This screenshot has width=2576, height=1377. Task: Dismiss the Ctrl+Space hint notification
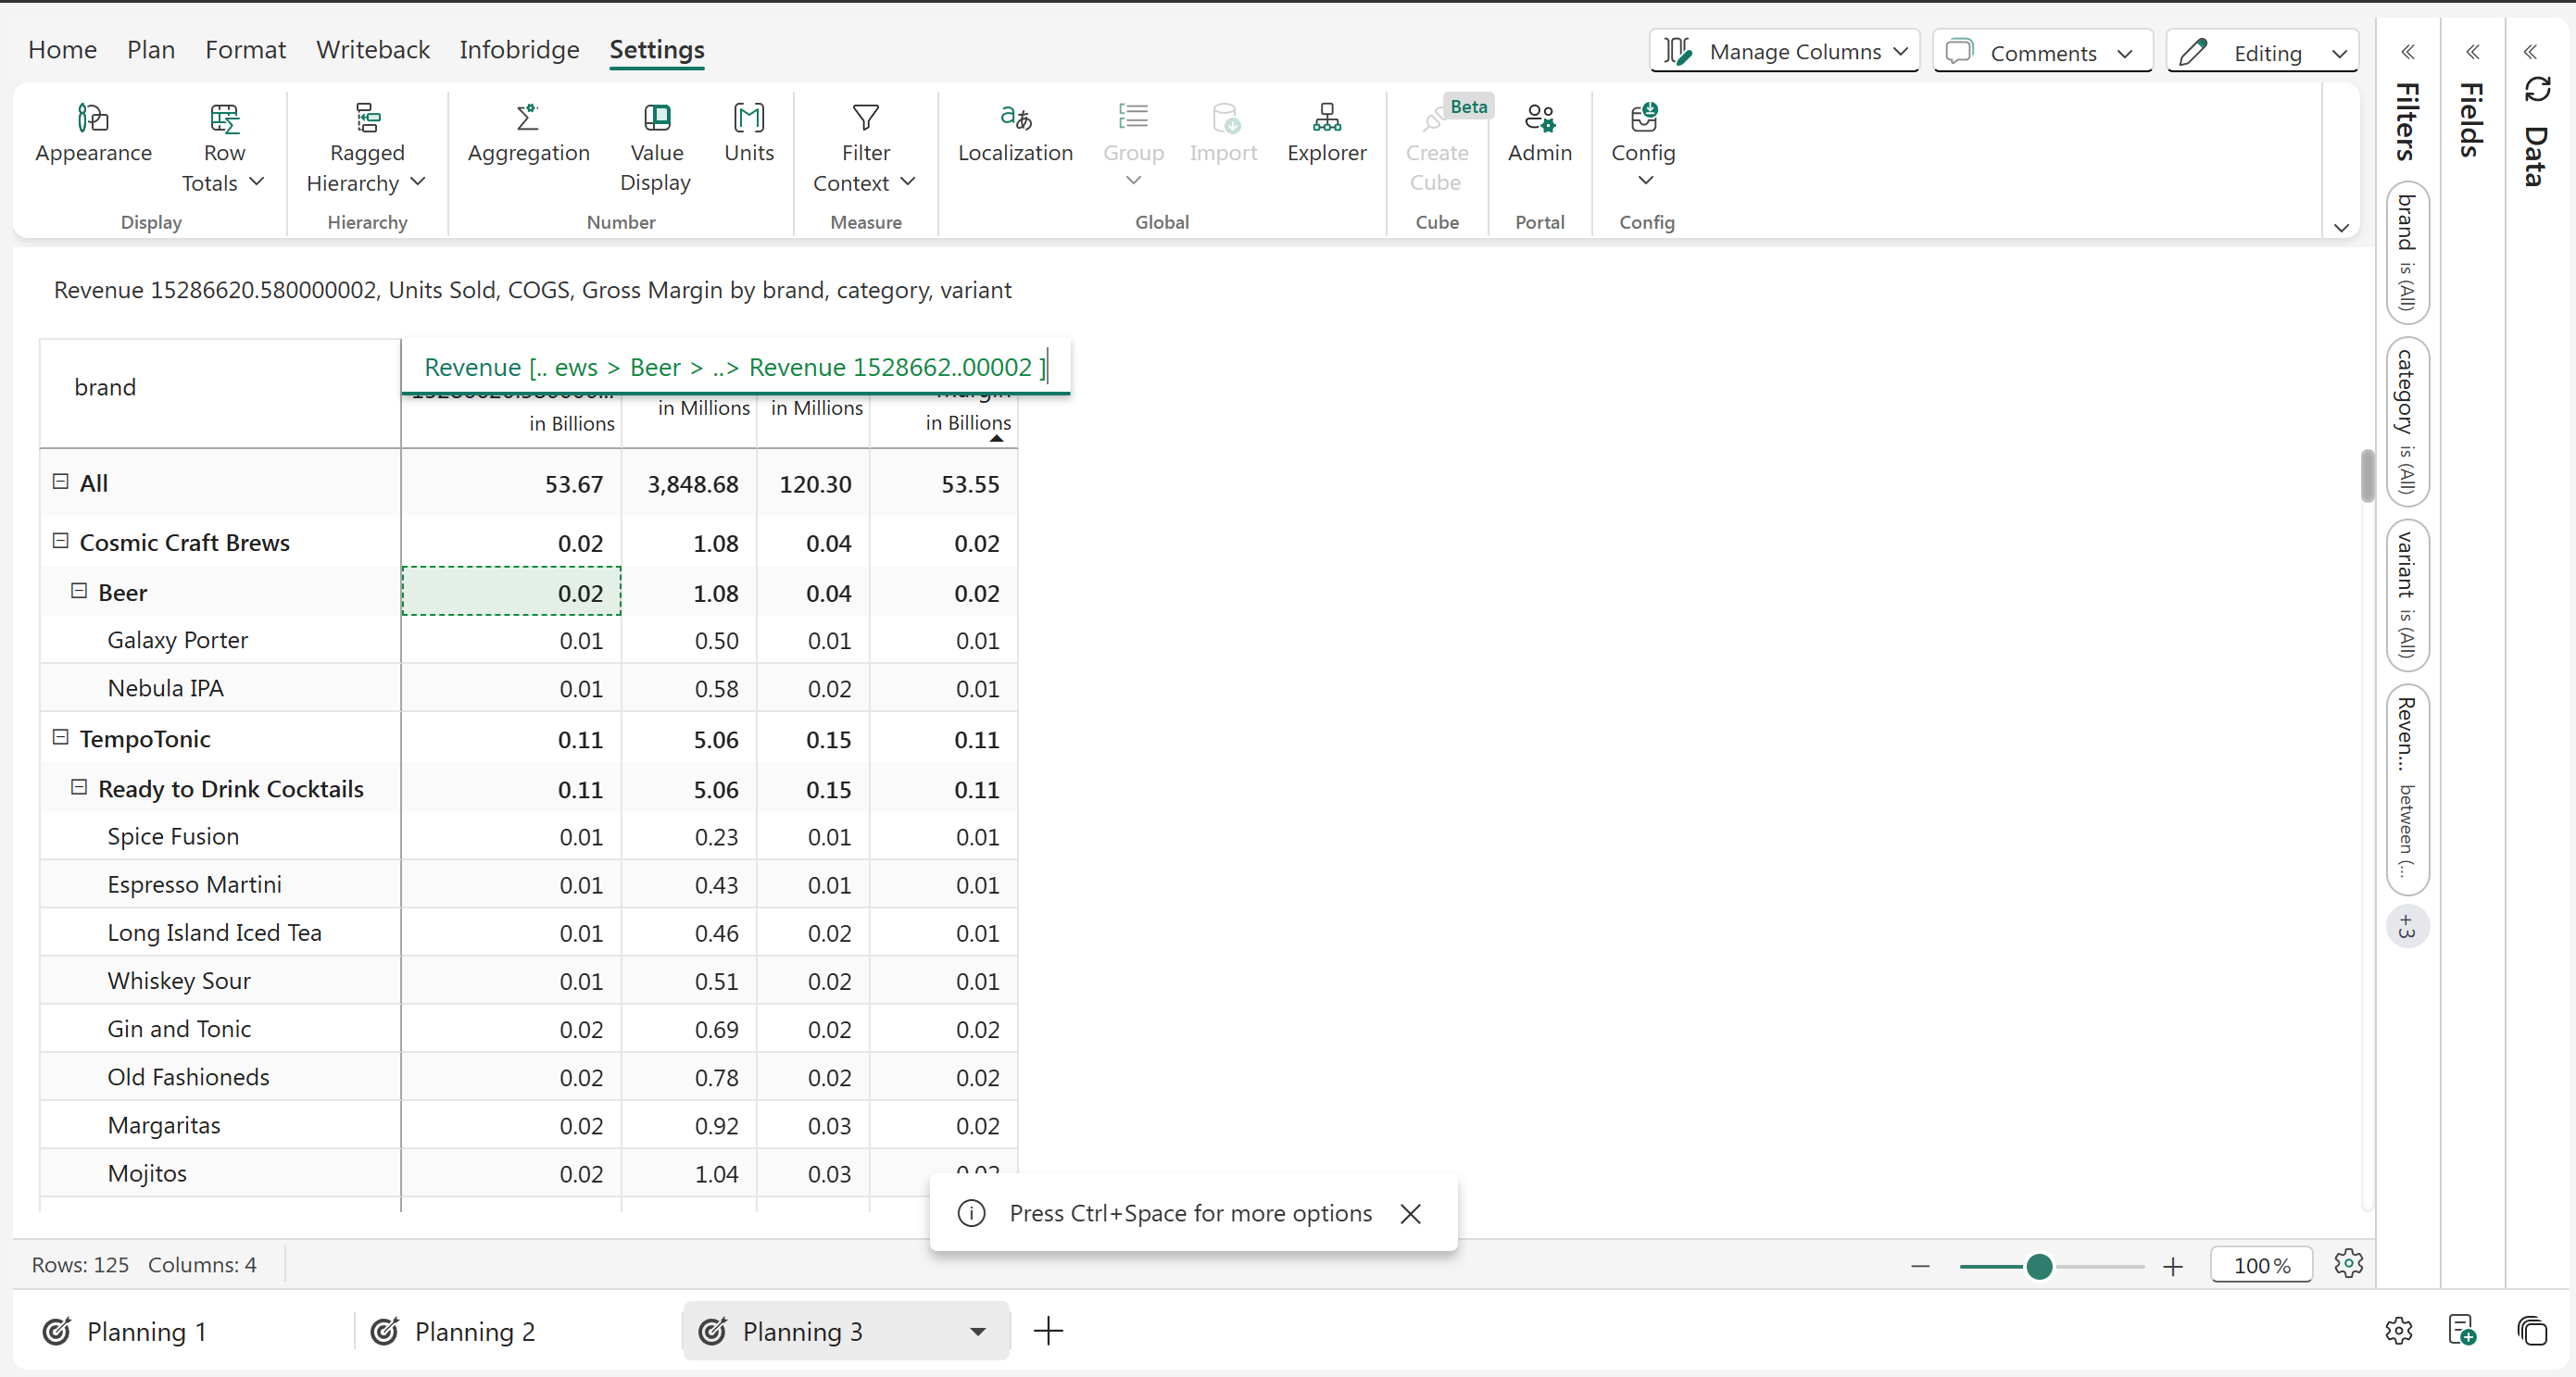[1410, 1213]
